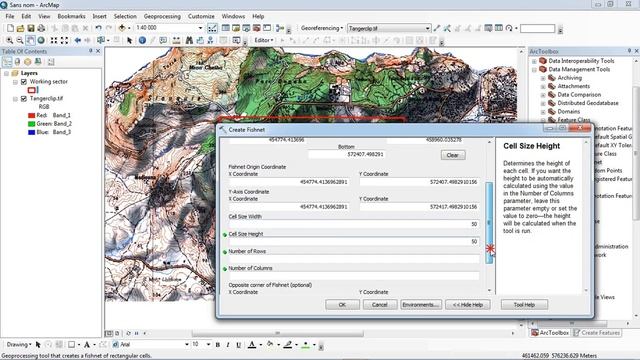Click OK in Create Fishnet dialog
This screenshot has width=640, height=360.
(342, 305)
